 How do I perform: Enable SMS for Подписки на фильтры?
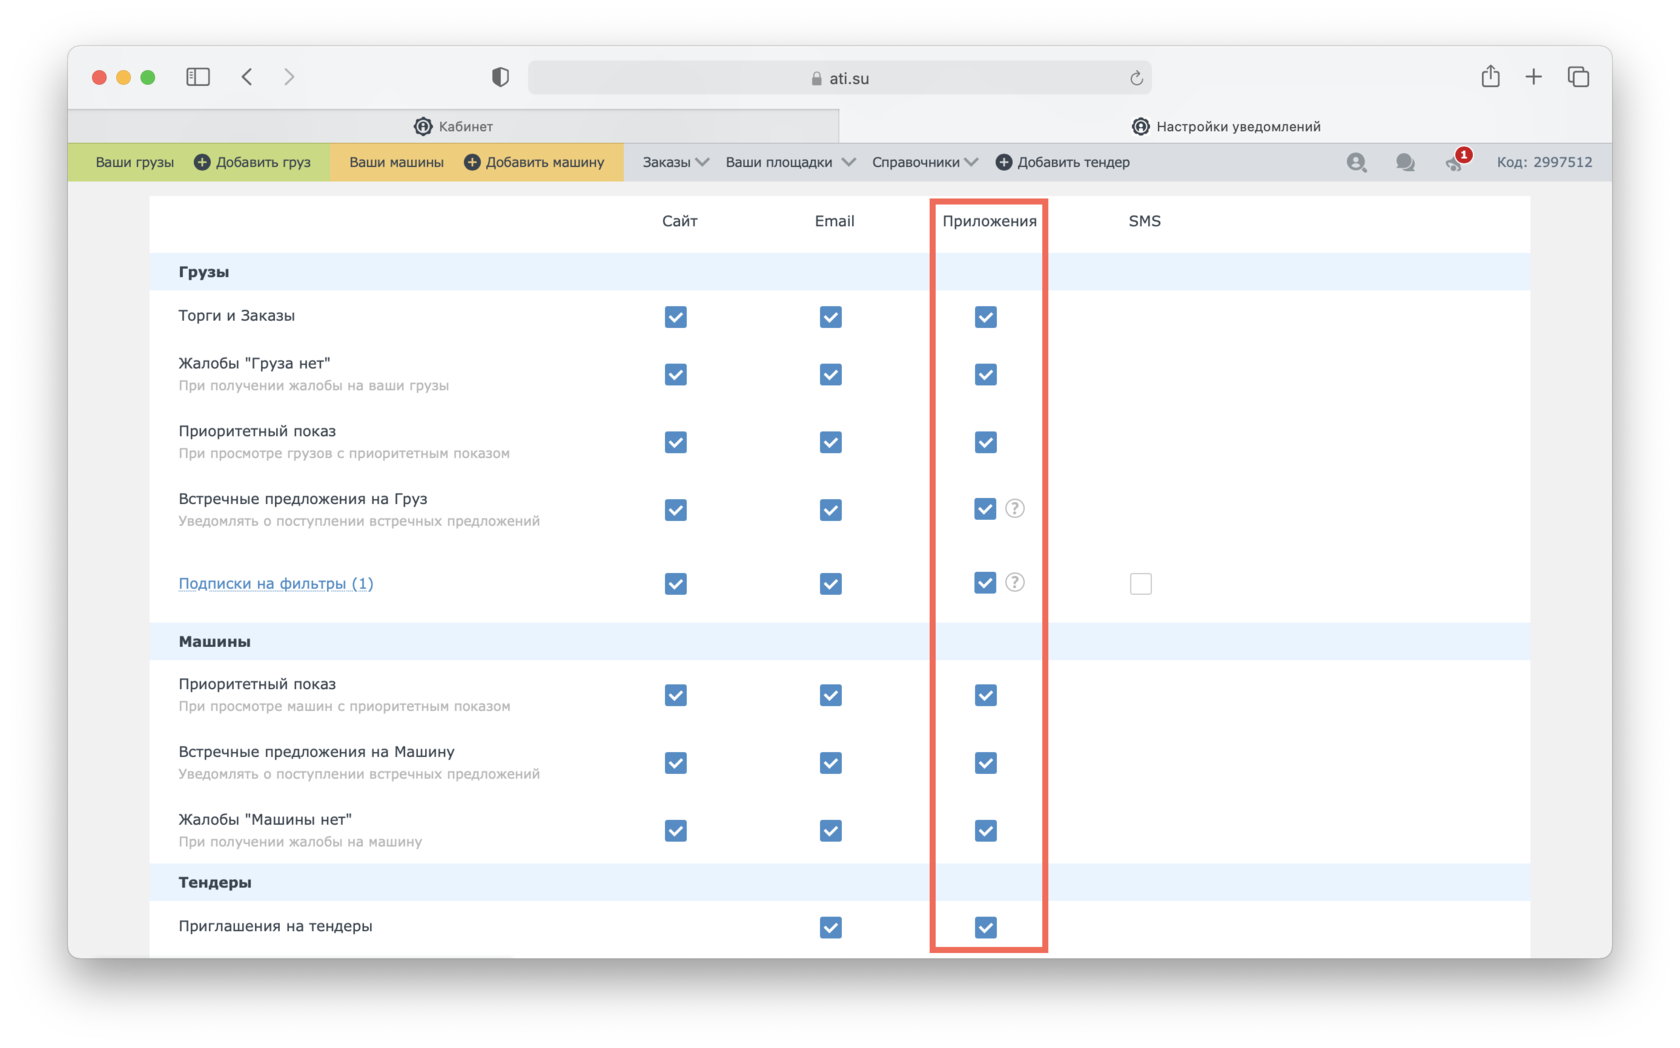(x=1141, y=584)
